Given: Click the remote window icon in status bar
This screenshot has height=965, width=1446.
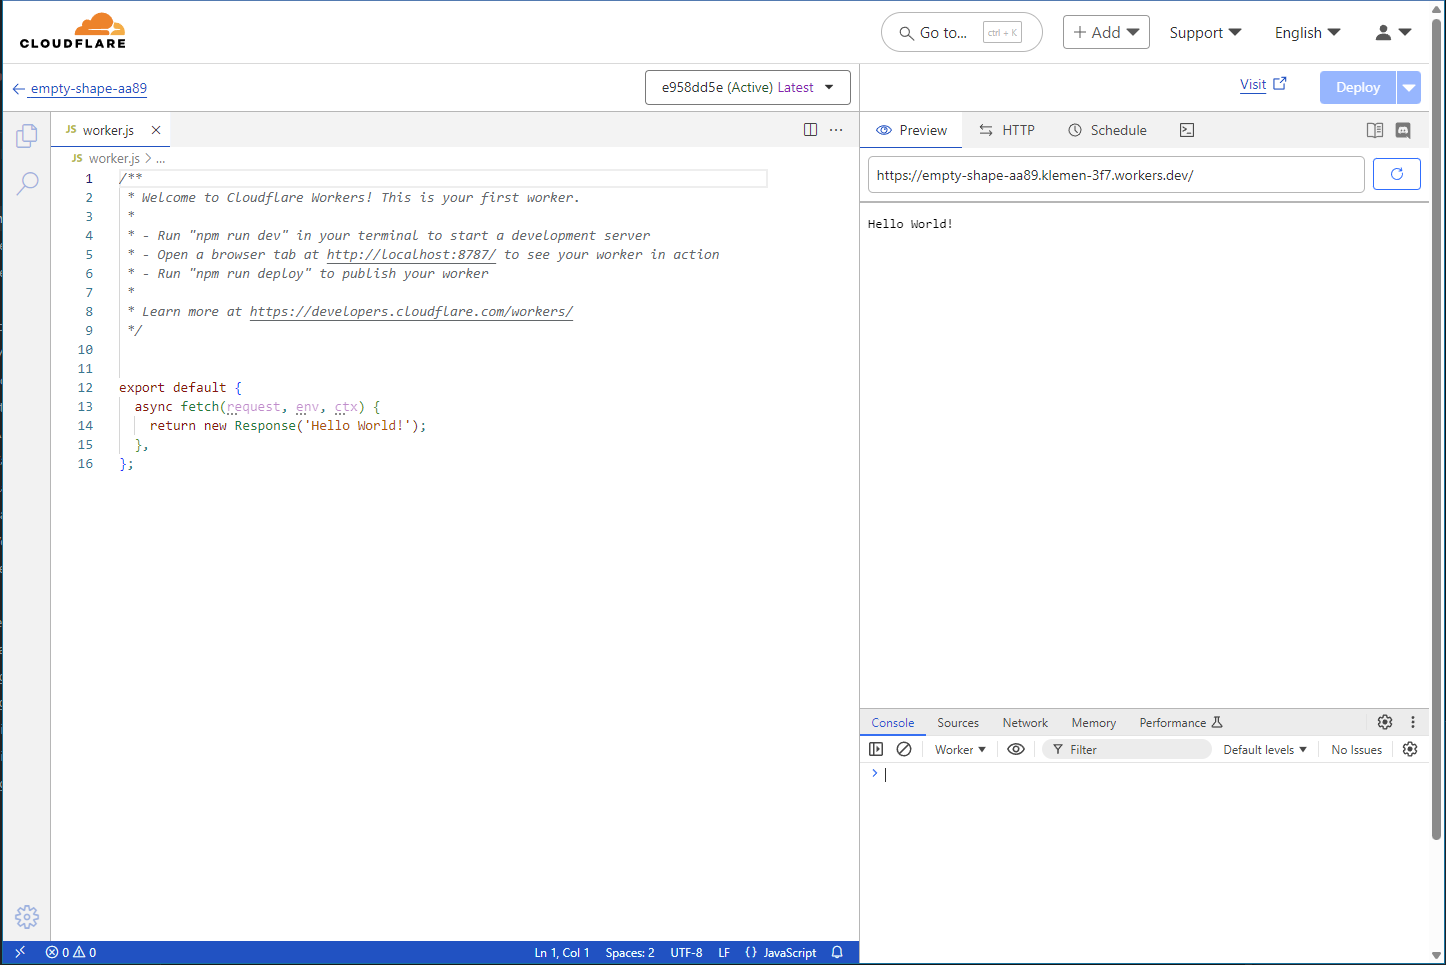Looking at the screenshot, I should tap(20, 952).
